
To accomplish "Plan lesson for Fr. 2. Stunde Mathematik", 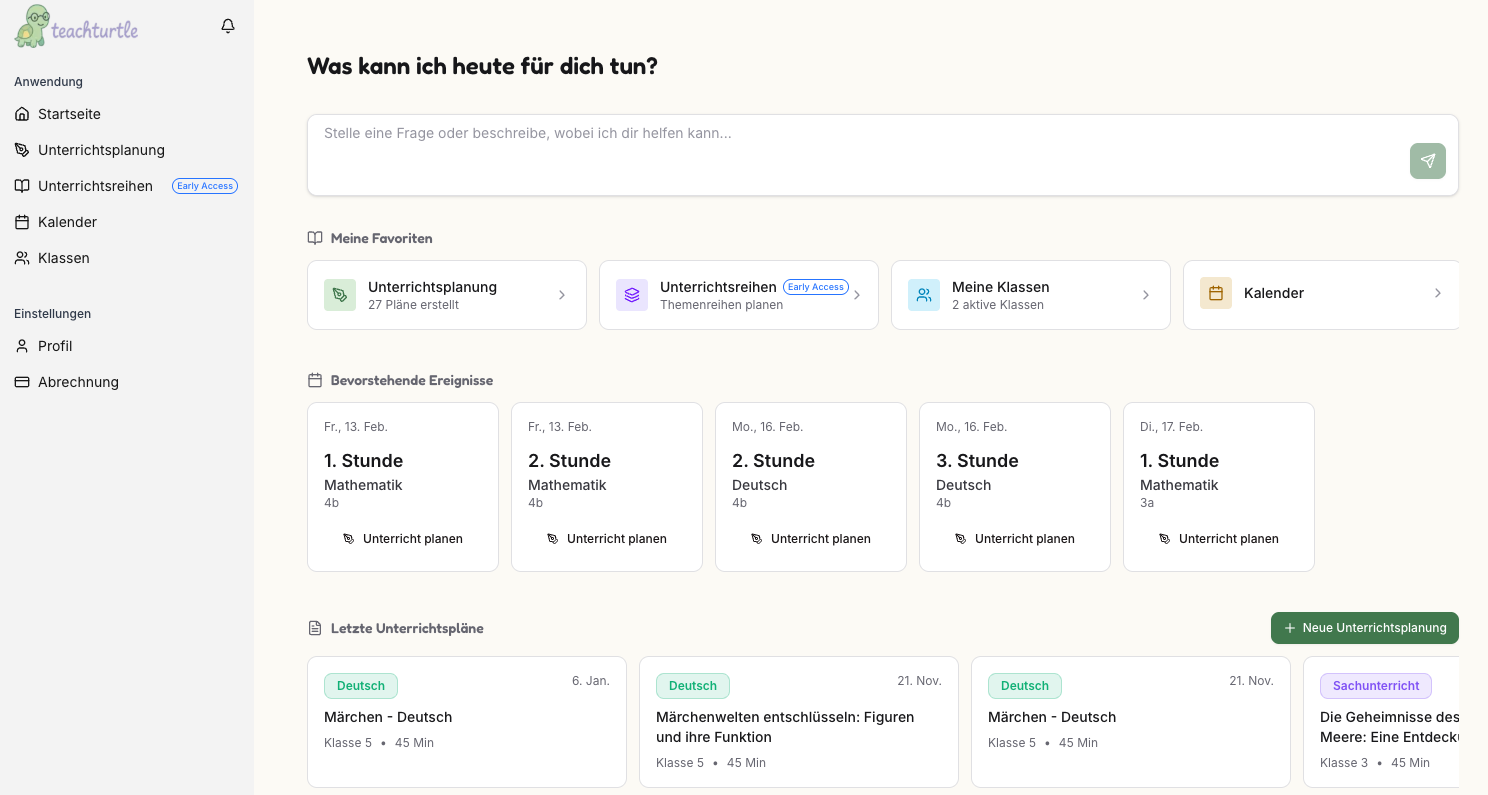I will click(607, 538).
